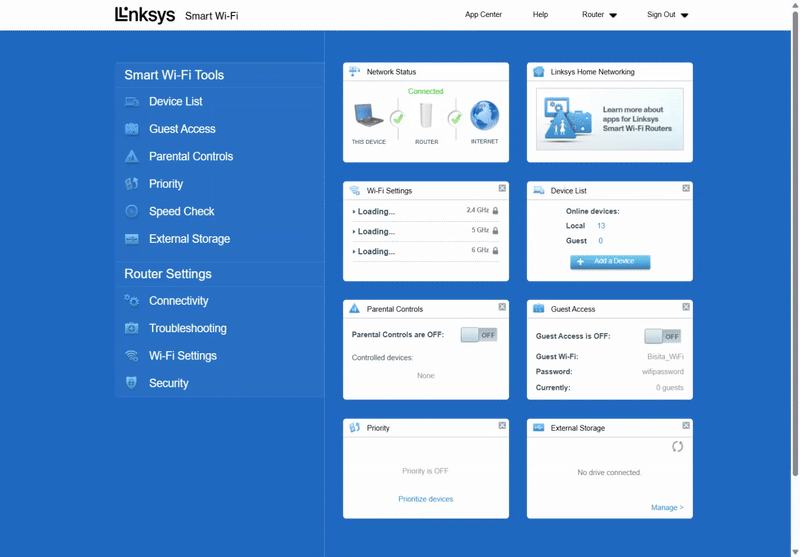Click the 2.4 GHz lock icon
Viewport: 800px width, 557px height.
coord(495,211)
